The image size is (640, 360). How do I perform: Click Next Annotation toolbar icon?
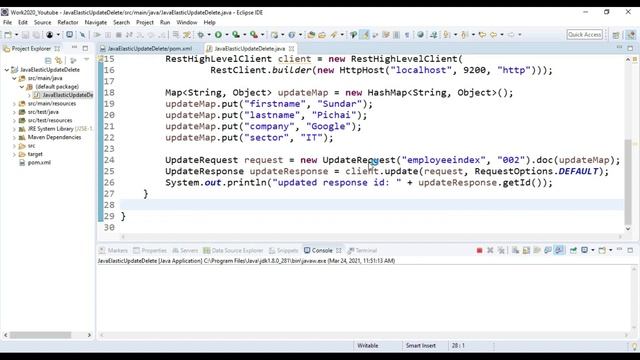447,35
